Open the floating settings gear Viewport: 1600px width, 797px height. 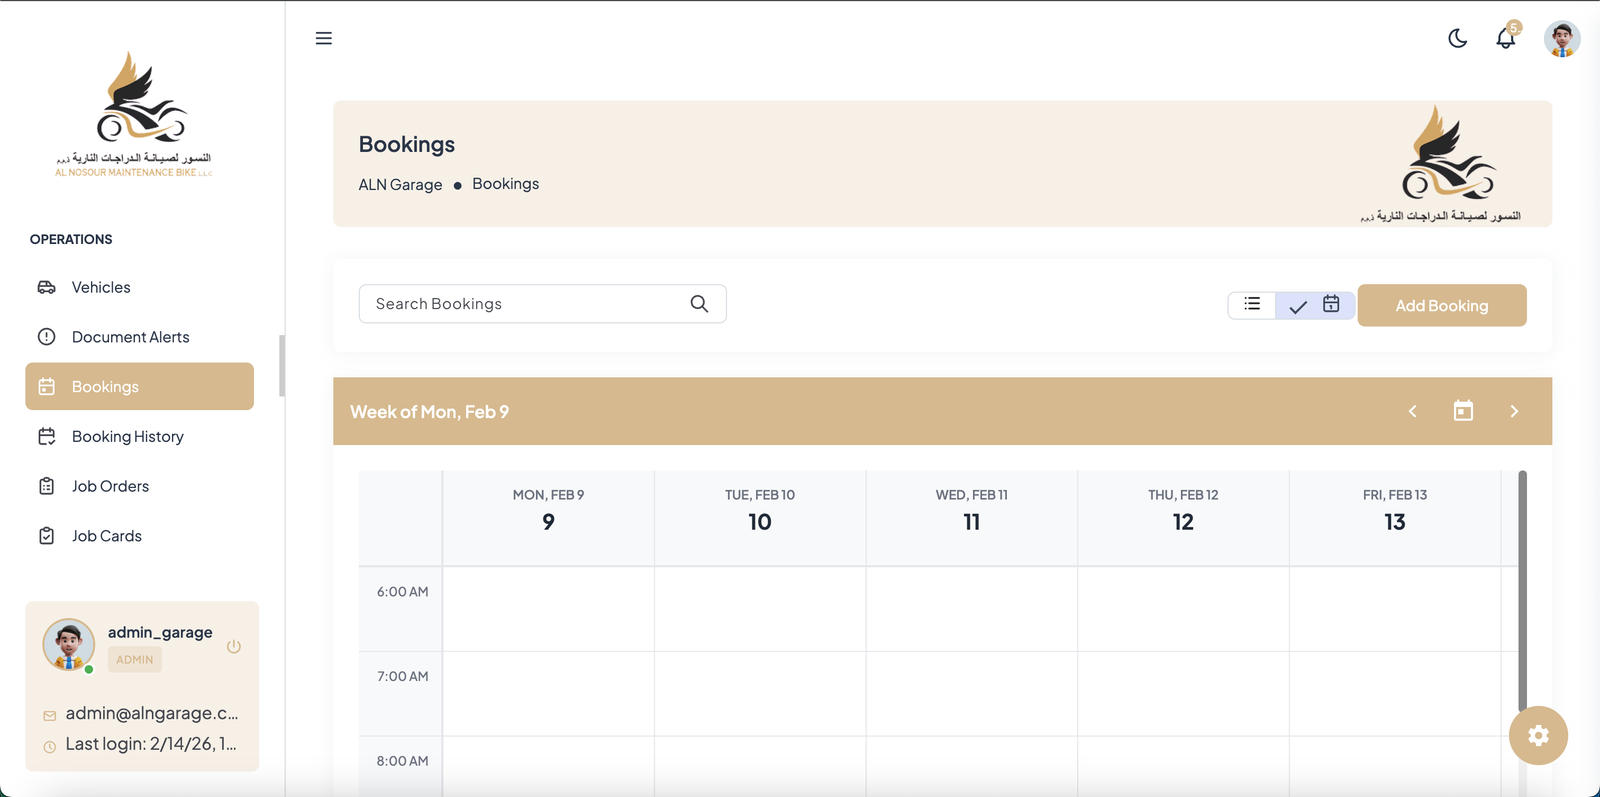1538,735
